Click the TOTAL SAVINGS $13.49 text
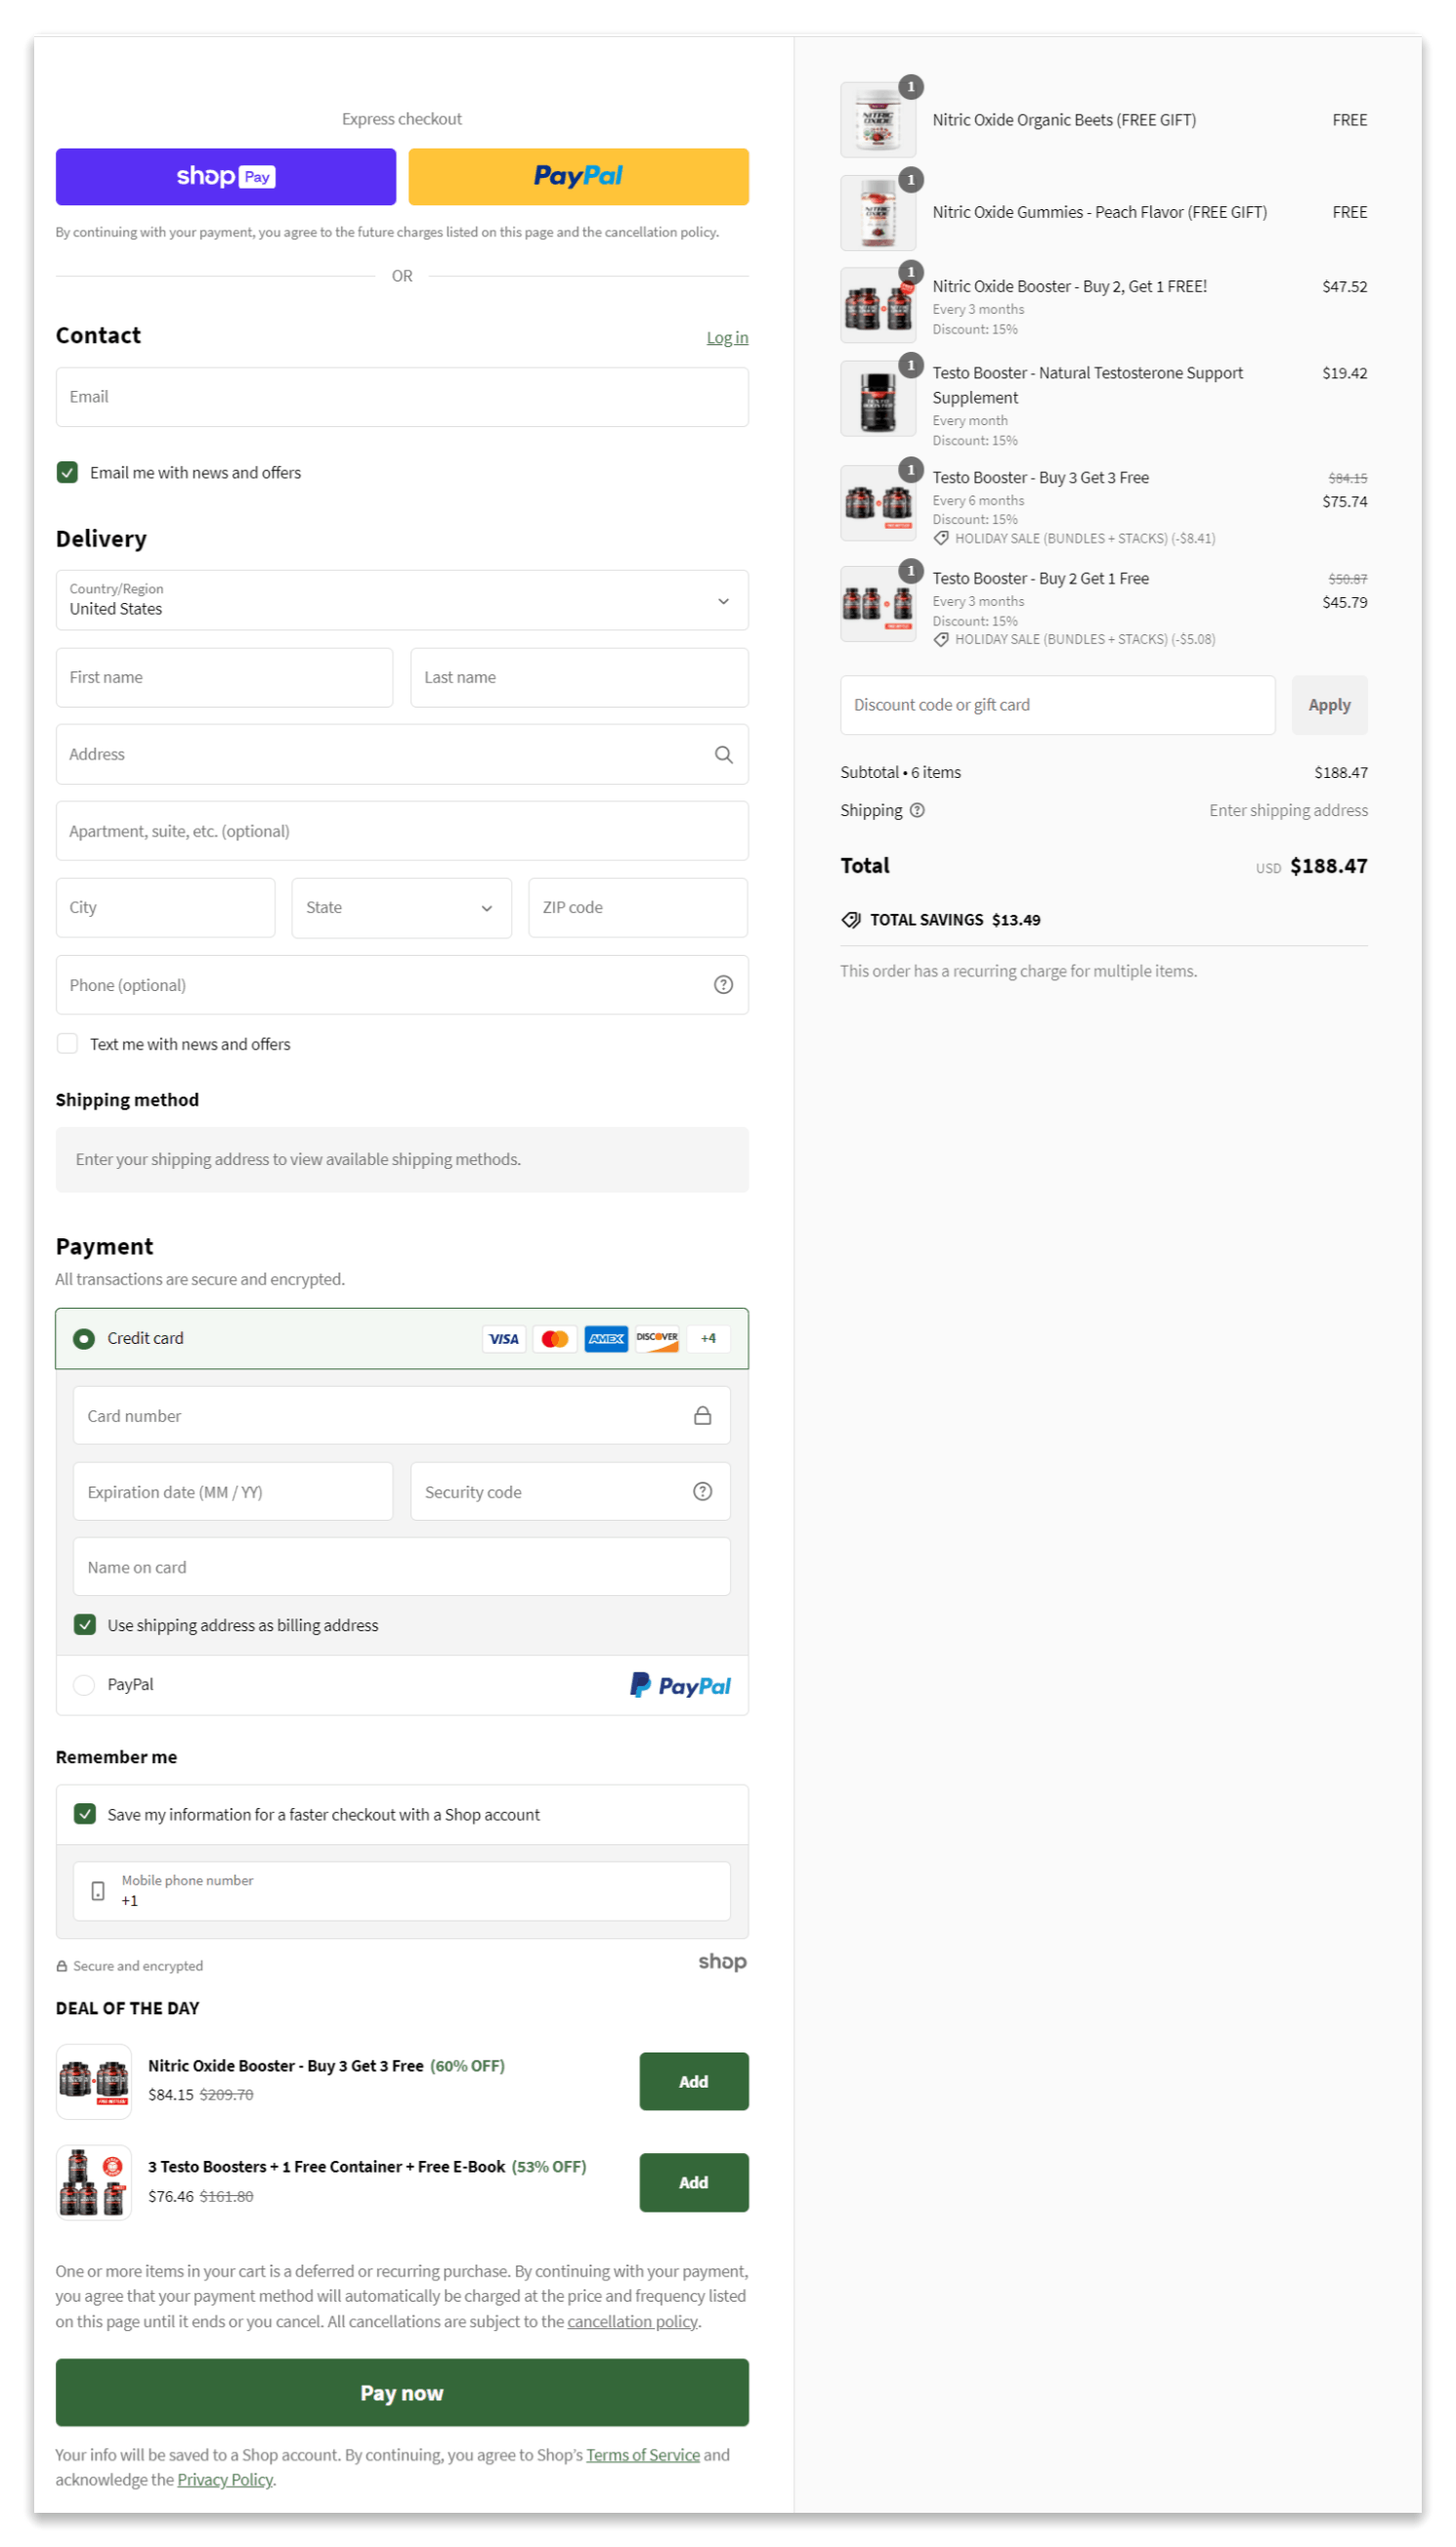This screenshot has width=1456, height=2547. (x=954, y=919)
